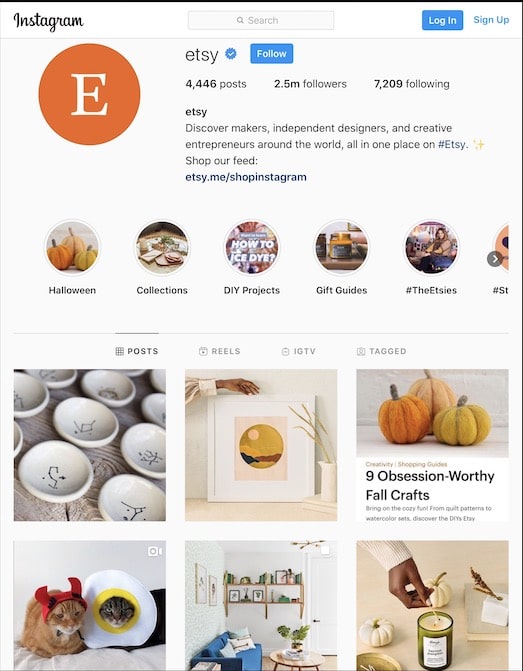Open the Collections story highlight
Viewport: 523px width, 671px height.
tap(162, 247)
